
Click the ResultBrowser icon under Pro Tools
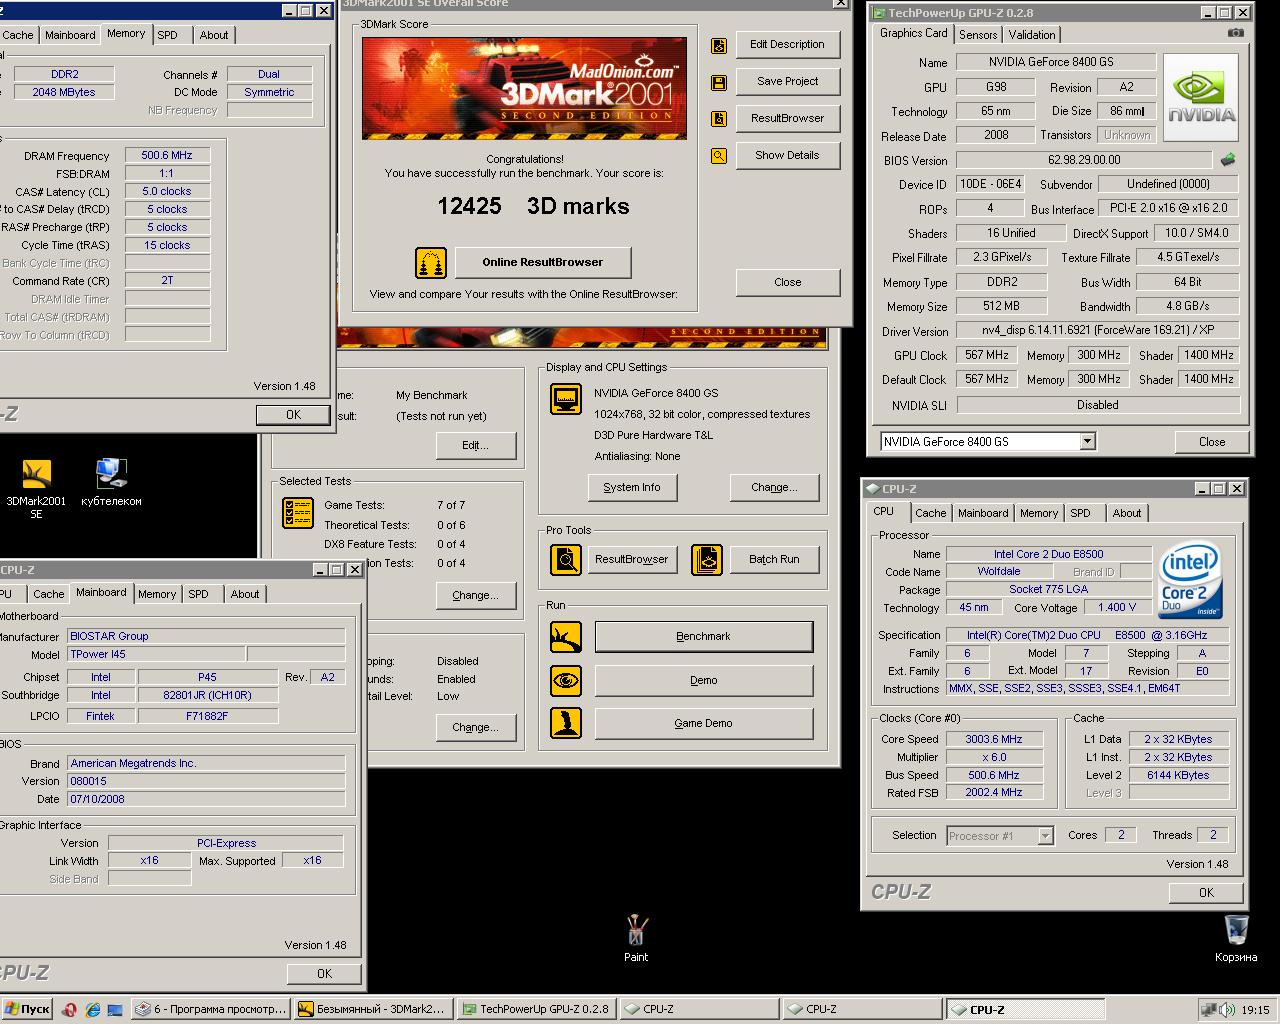[x=566, y=559]
